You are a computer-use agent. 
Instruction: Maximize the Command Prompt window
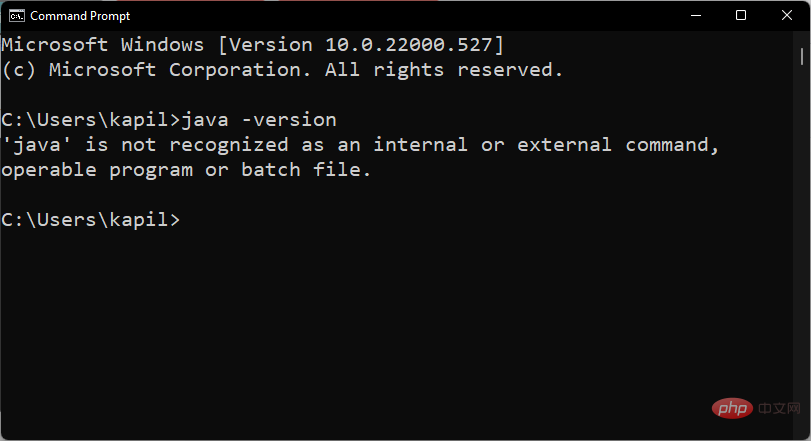[x=741, y=15]
